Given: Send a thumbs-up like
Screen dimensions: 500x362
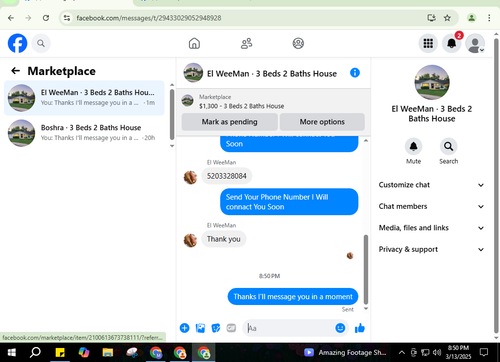Looking at the screenshot, I should (x=360, y=328).
